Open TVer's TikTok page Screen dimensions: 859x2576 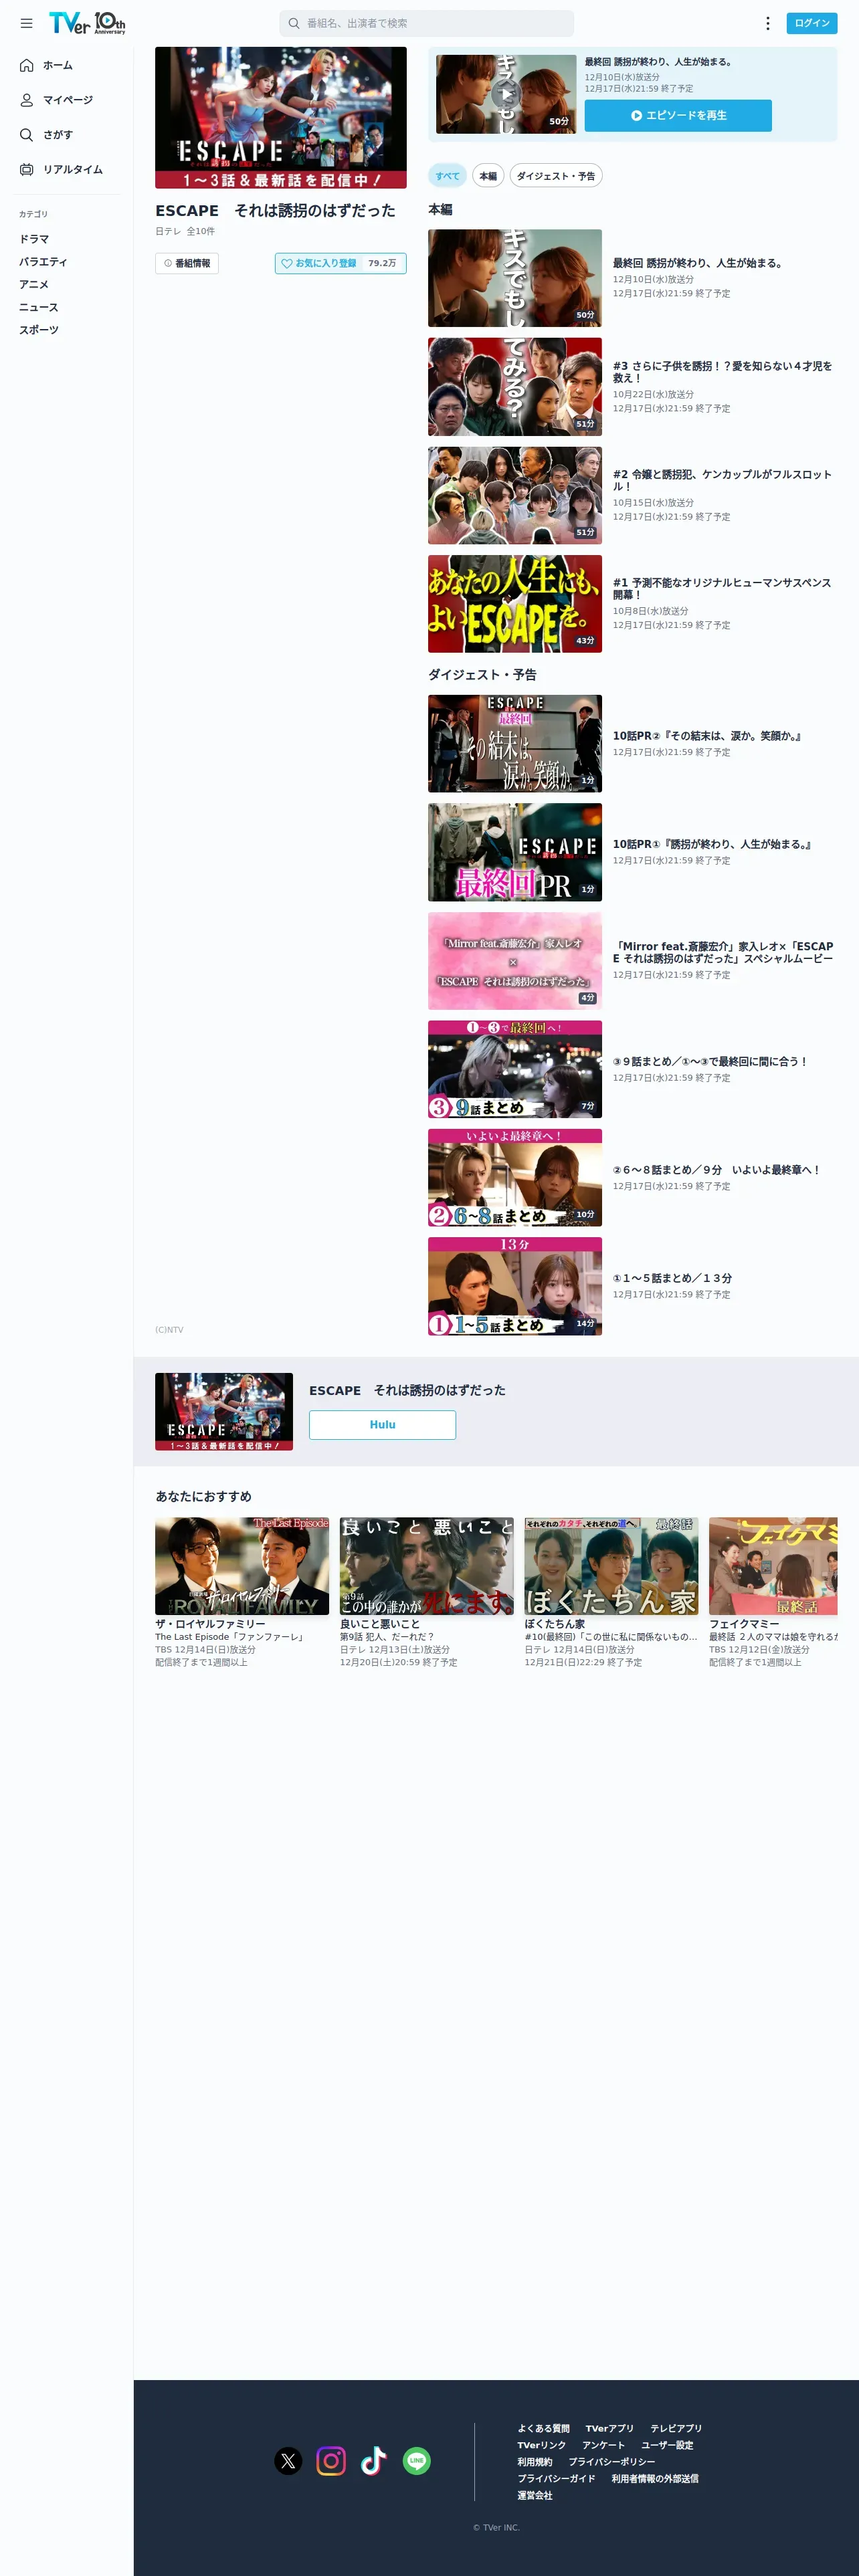374,2461
